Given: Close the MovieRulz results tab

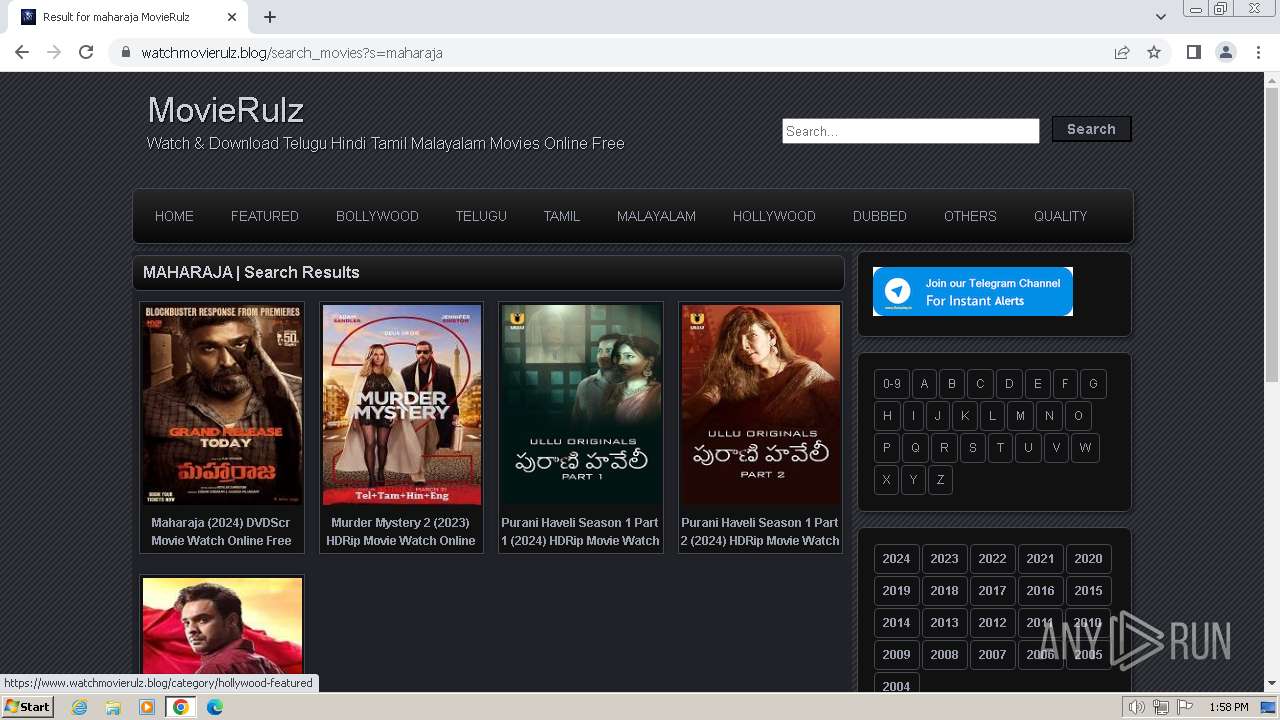Looking at the screenshot, I should (x=232, y=17).
